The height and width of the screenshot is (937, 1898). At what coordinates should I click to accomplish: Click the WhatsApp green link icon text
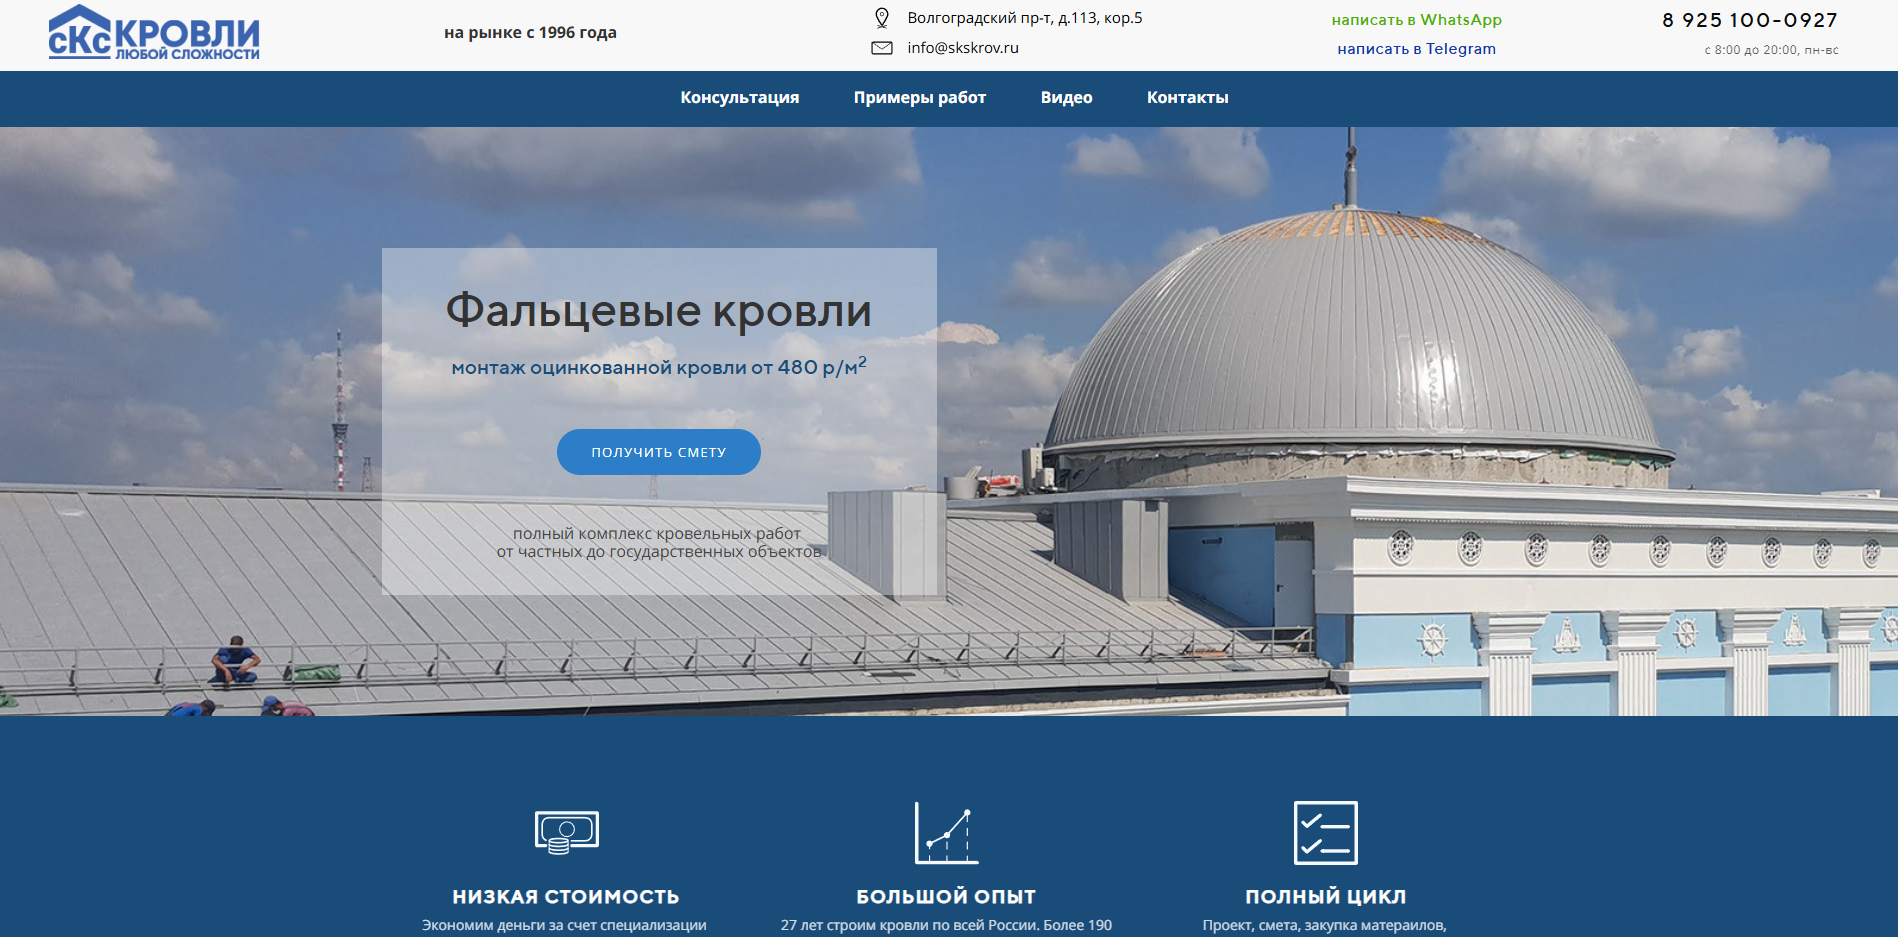(x=1417, y=18)
